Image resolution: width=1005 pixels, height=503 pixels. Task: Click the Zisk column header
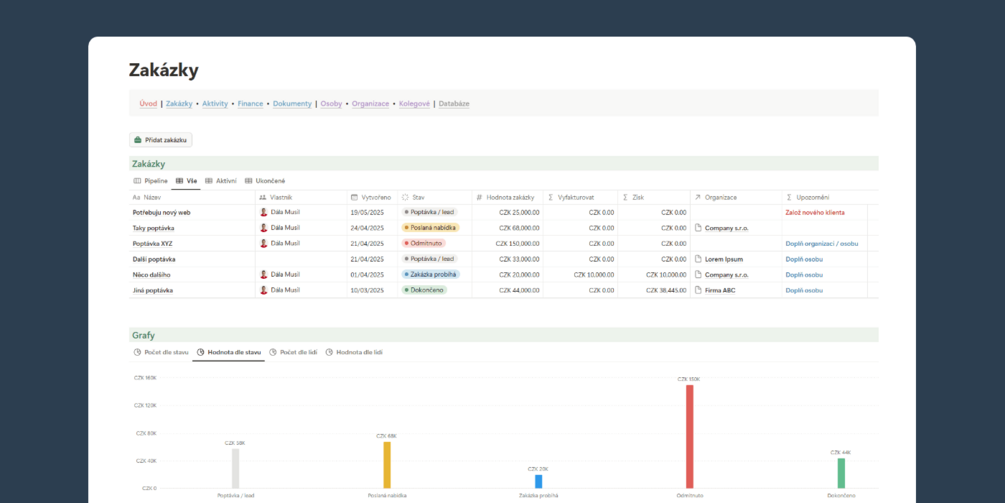tap(654, 197)
